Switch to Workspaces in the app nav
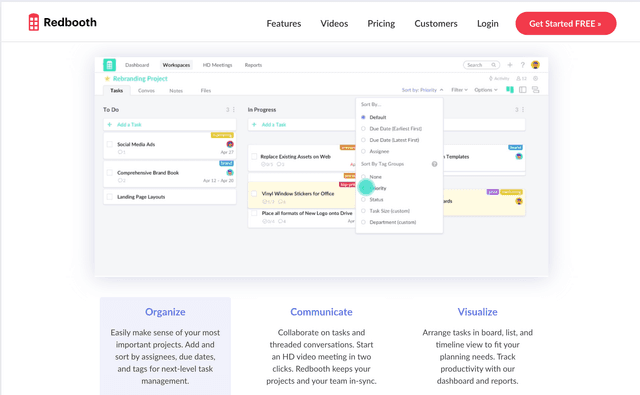This screenshot has width=640, height=395. [x=176, y=65]
